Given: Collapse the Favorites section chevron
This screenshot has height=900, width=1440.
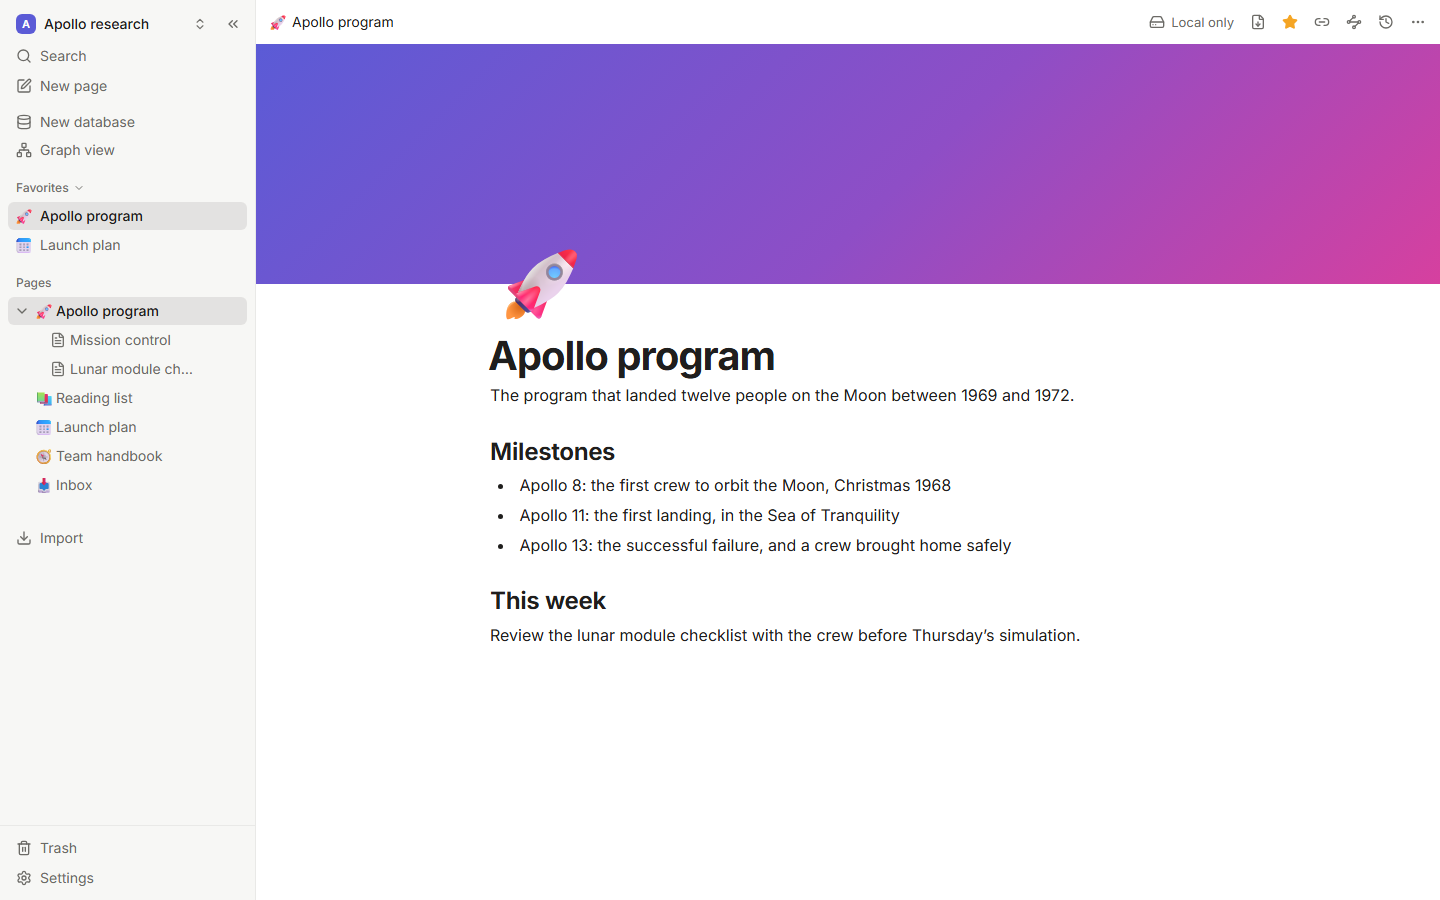Looking at the screenshot, I should point(79,188).
